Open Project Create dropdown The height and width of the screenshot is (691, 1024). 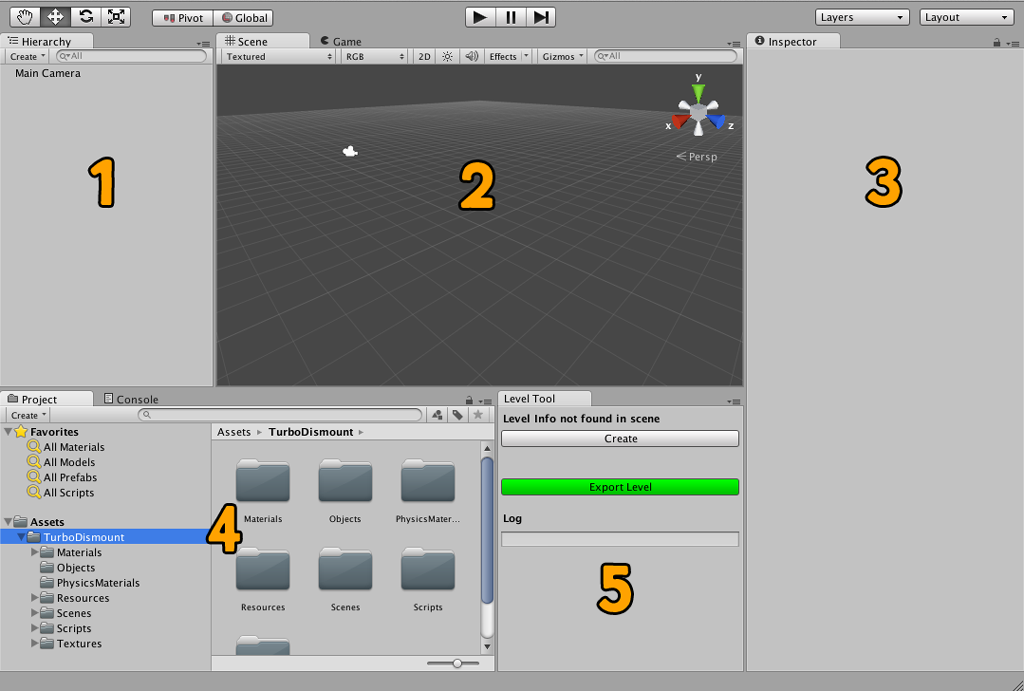click(29, 415)
